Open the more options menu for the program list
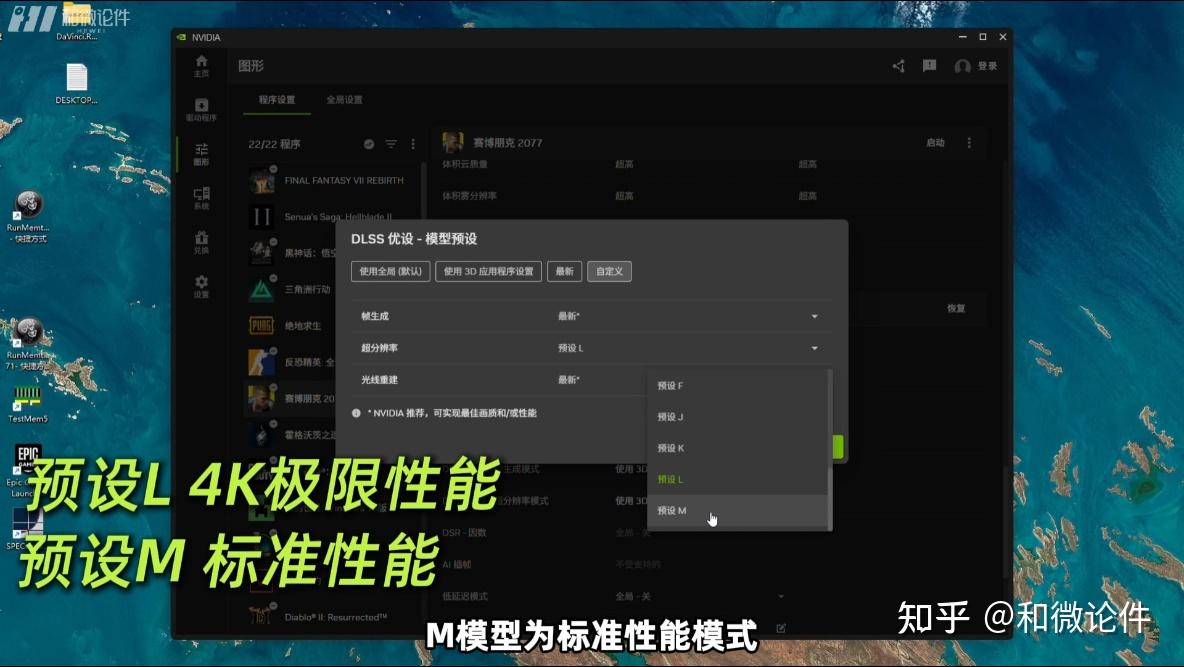The width and height of the screenshot is (1184, 667). (x=412, y=144)
